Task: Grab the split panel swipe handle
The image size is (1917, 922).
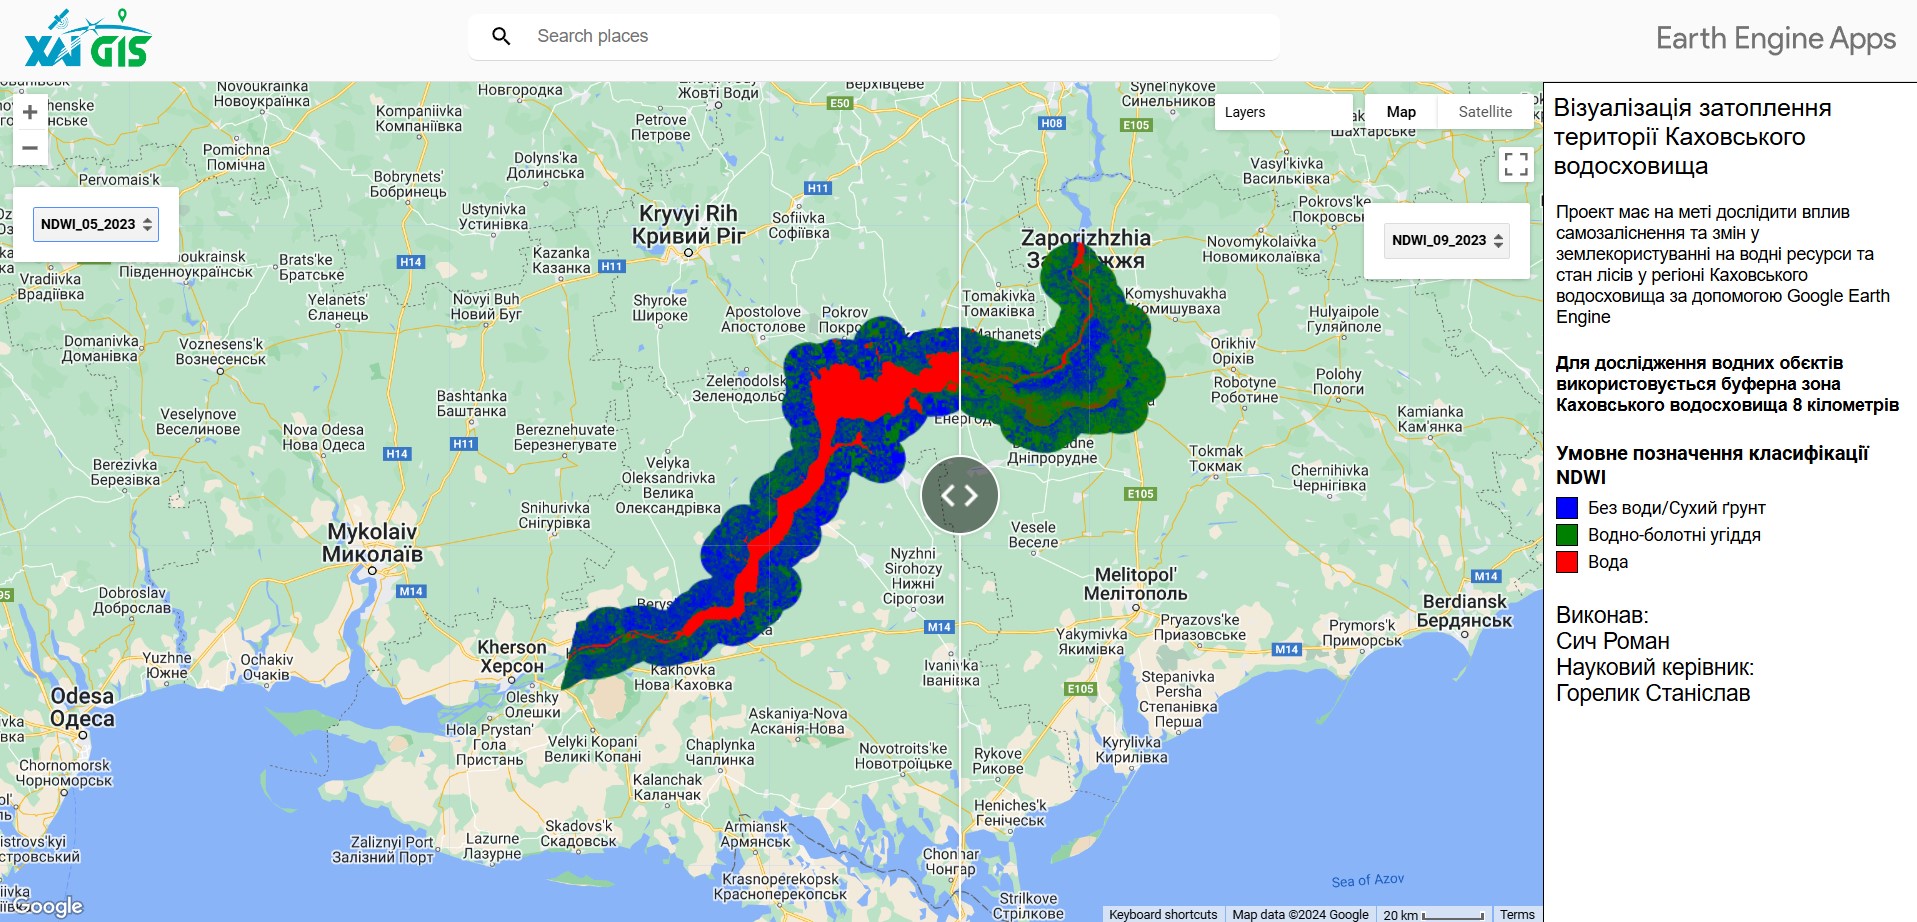Action: pos(960,495)
